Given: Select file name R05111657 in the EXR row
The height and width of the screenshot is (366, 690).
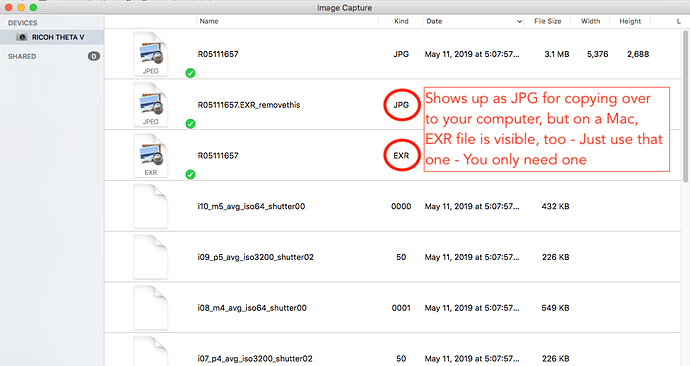Looking at the screenshot, I should coord(218,156).
